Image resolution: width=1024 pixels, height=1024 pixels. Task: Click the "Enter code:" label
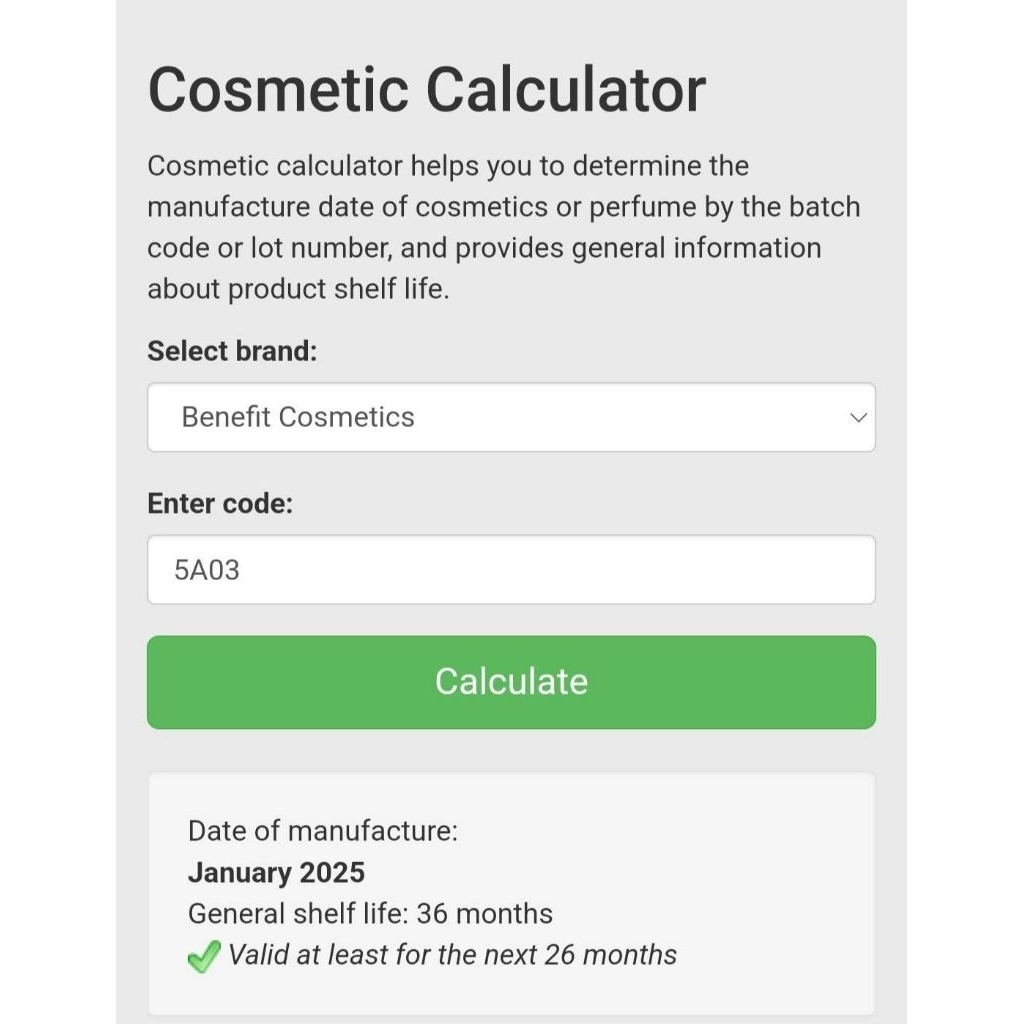click(x=220, y=503)
